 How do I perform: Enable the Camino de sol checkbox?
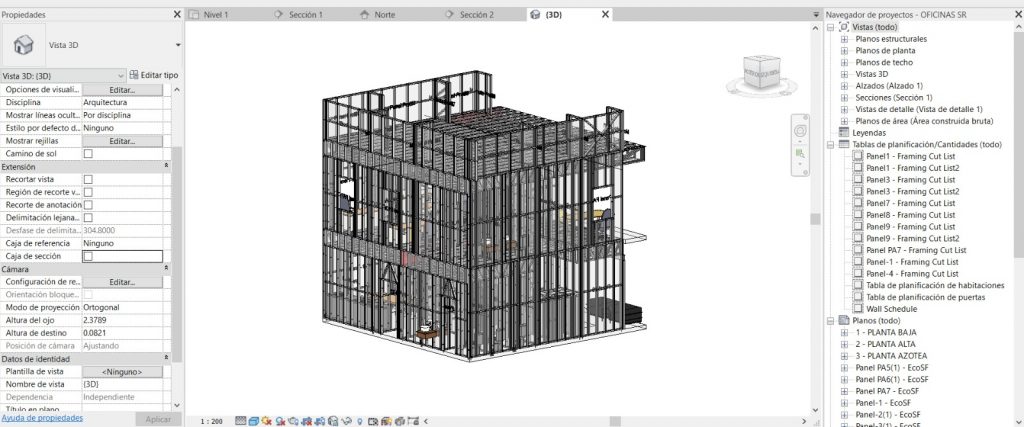click(88, 154)
